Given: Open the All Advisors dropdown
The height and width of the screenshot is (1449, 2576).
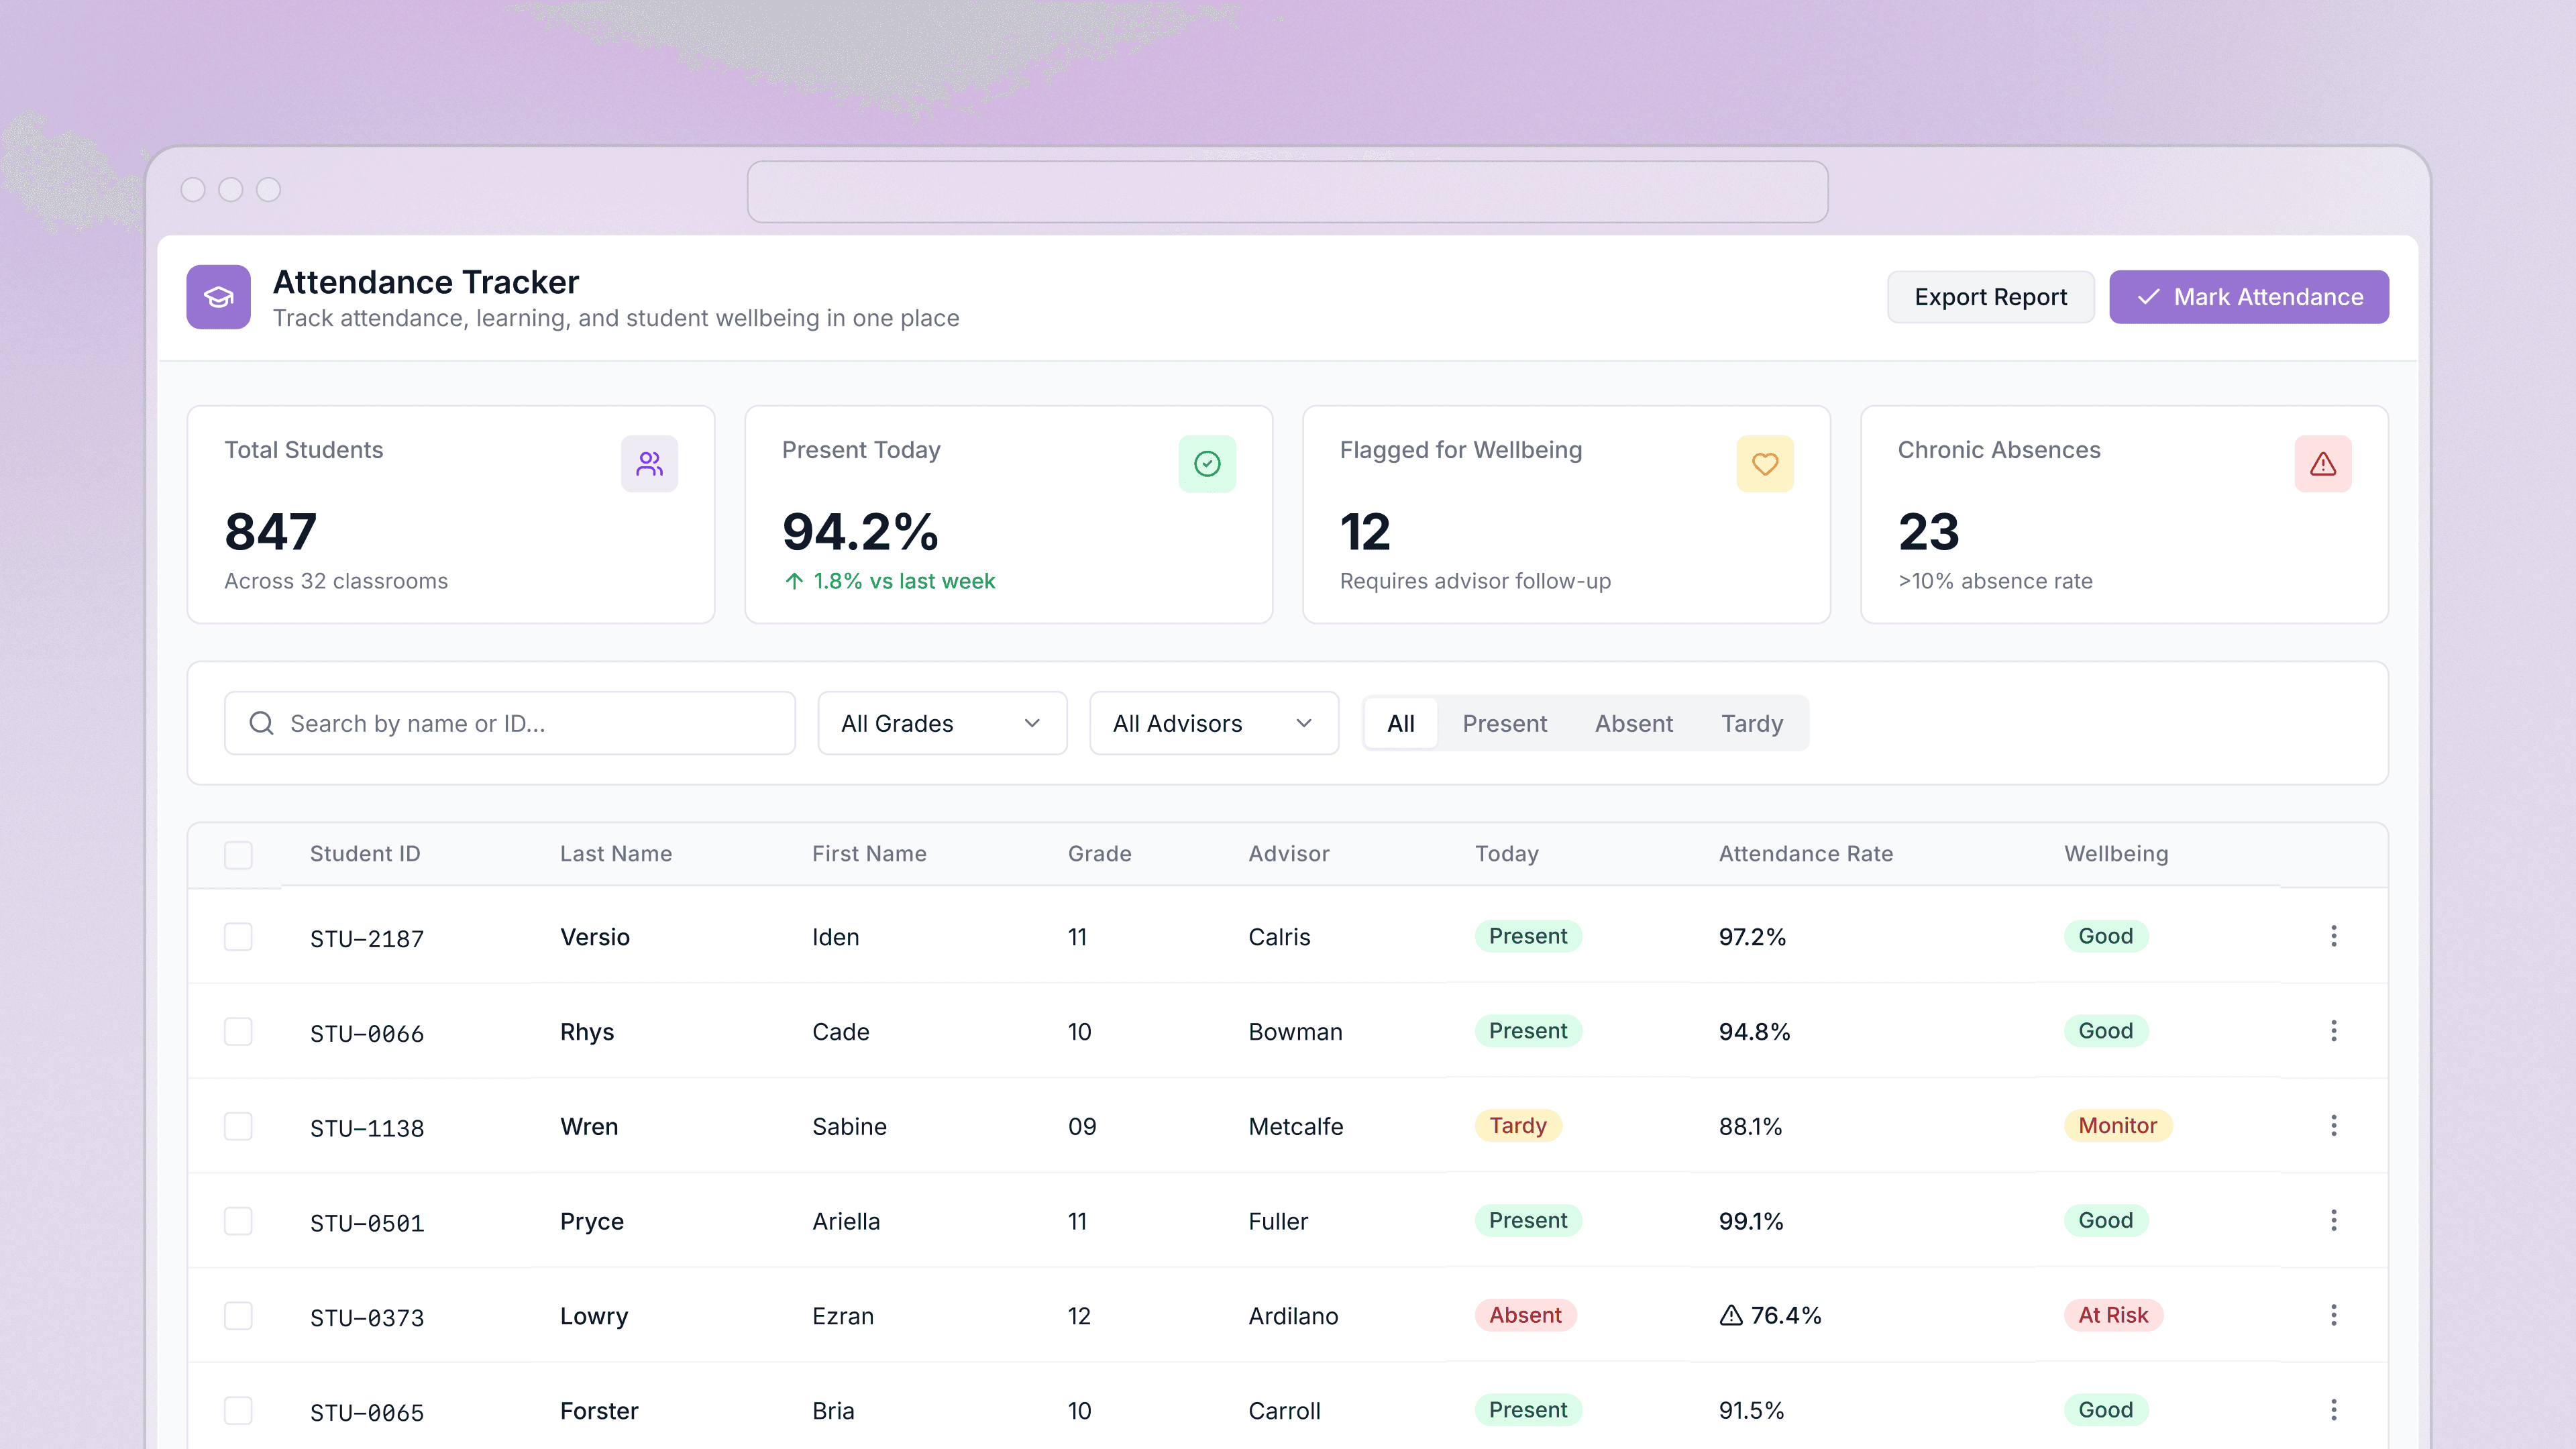Looking at the screenshot, I should pos(1214,723).
